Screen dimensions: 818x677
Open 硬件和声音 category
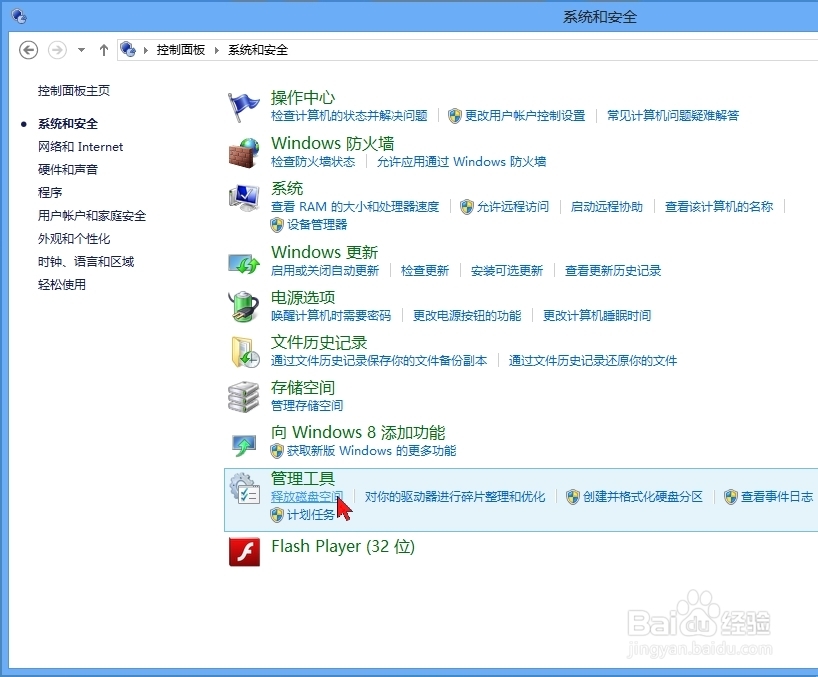[x=68, y=170]
